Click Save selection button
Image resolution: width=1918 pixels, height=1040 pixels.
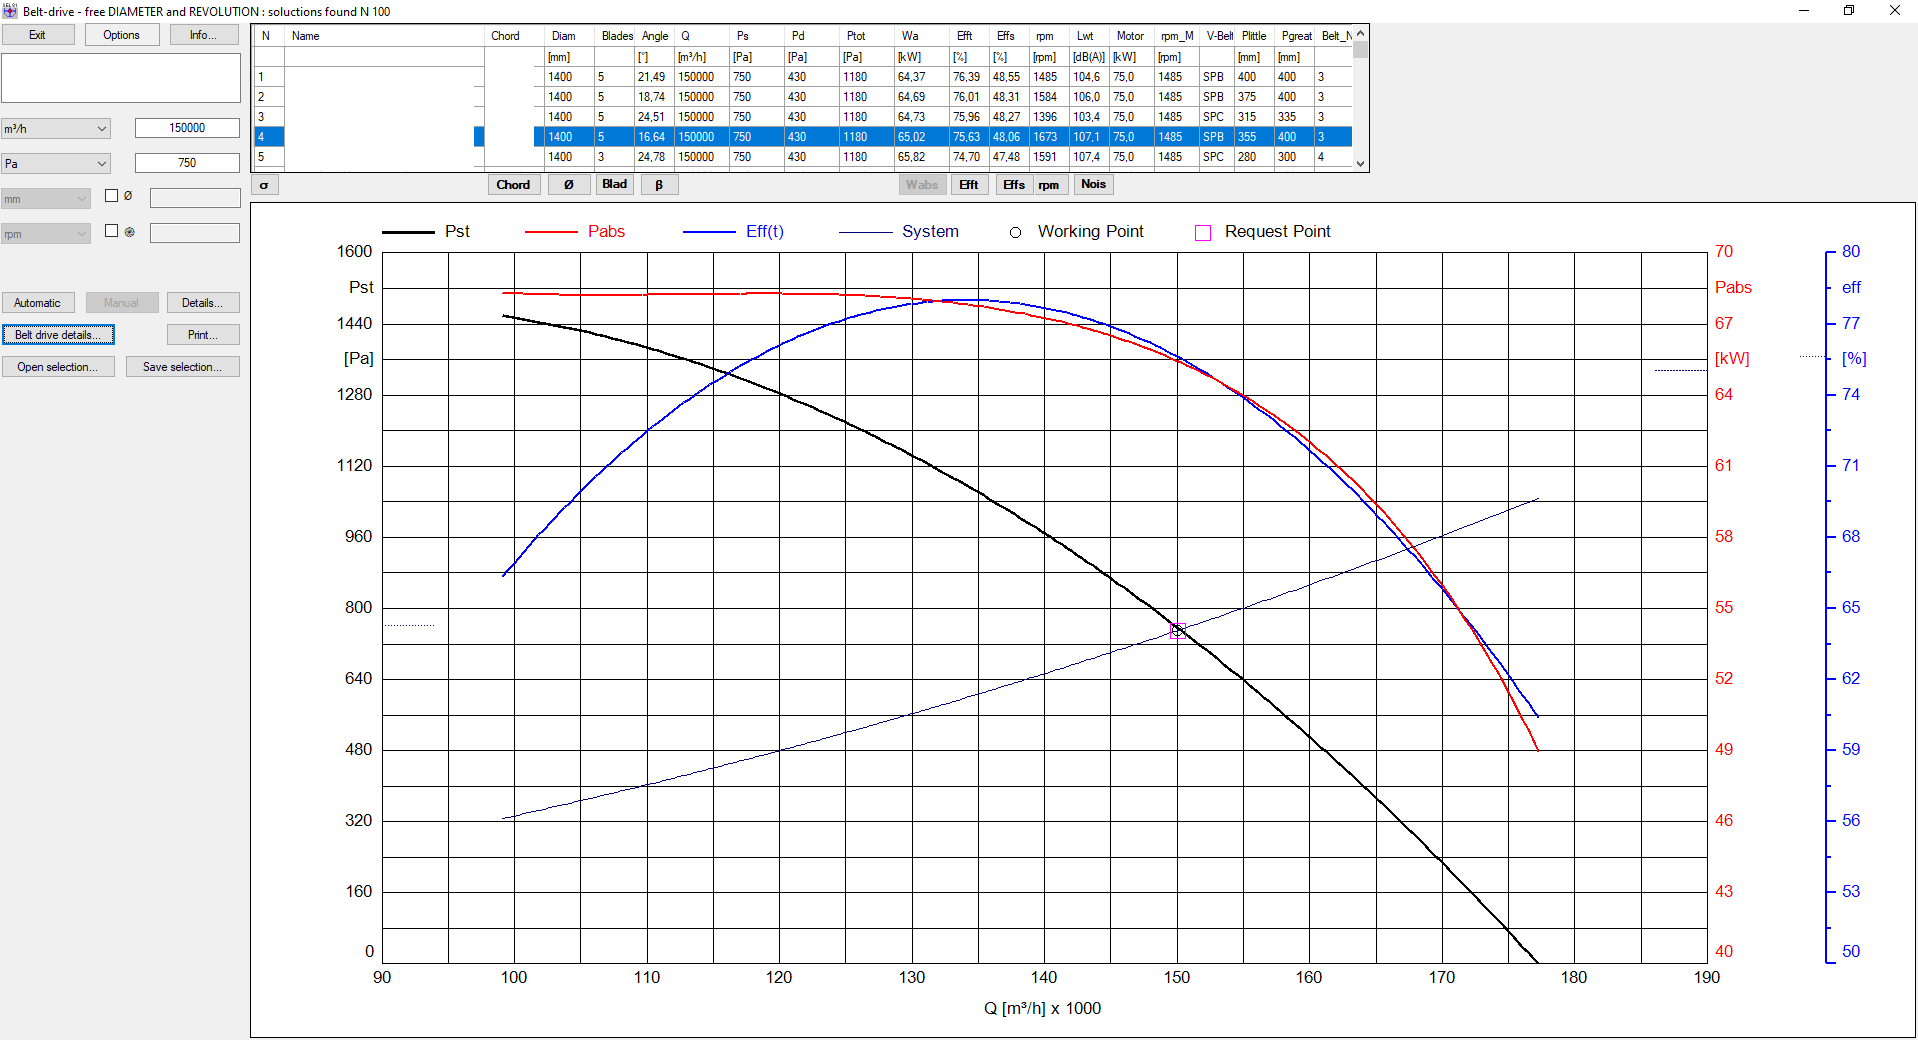tap(182, 367)
